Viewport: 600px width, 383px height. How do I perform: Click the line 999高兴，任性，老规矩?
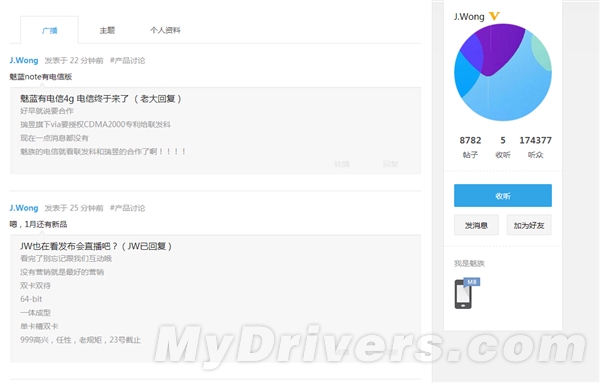pyautogui.click(x=80, y=340)
